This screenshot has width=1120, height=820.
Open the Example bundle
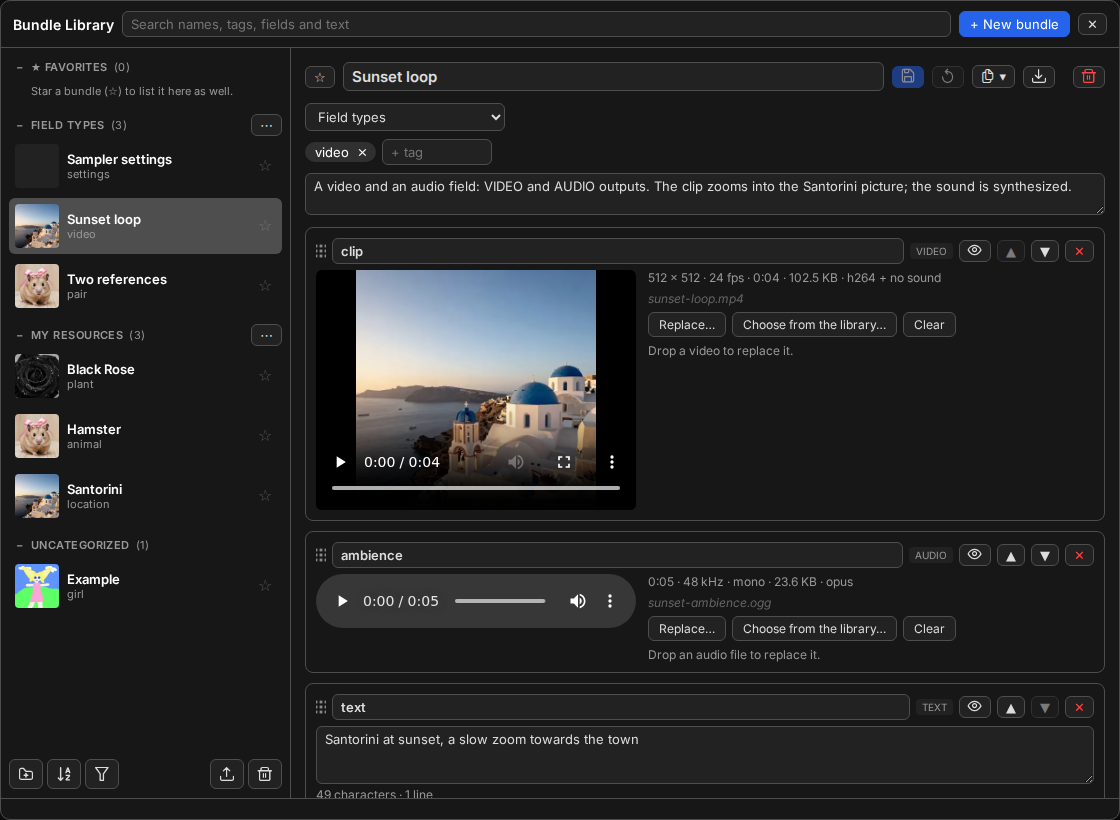pos(145,586)
